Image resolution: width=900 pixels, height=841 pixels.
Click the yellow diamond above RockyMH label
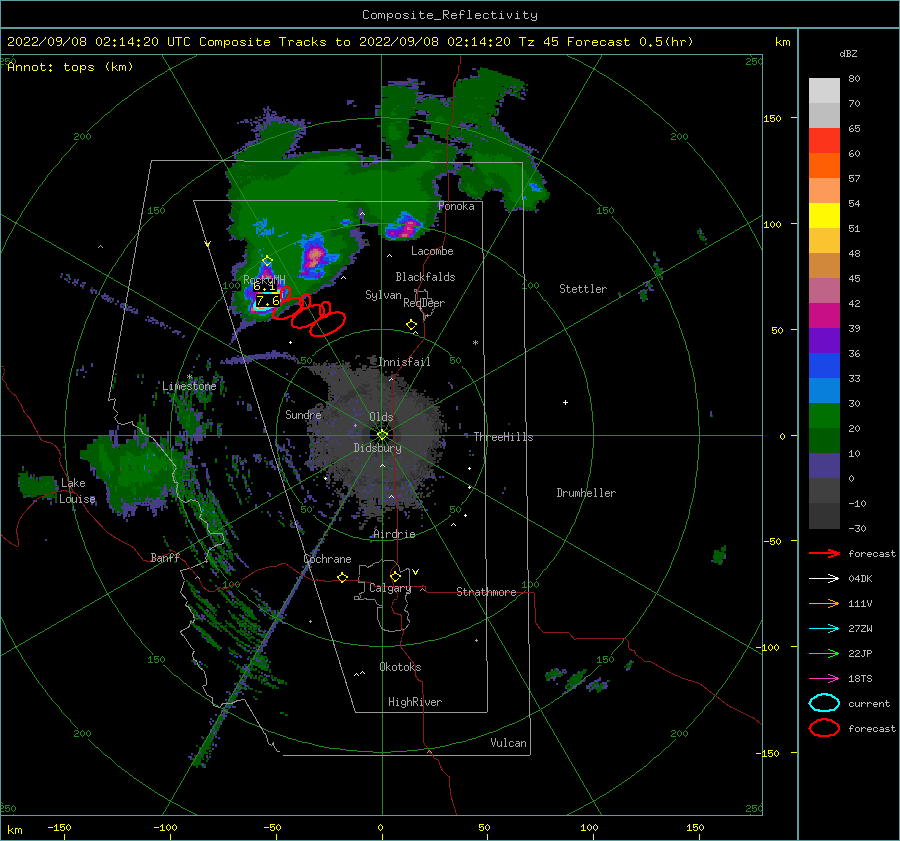(267, 261)
